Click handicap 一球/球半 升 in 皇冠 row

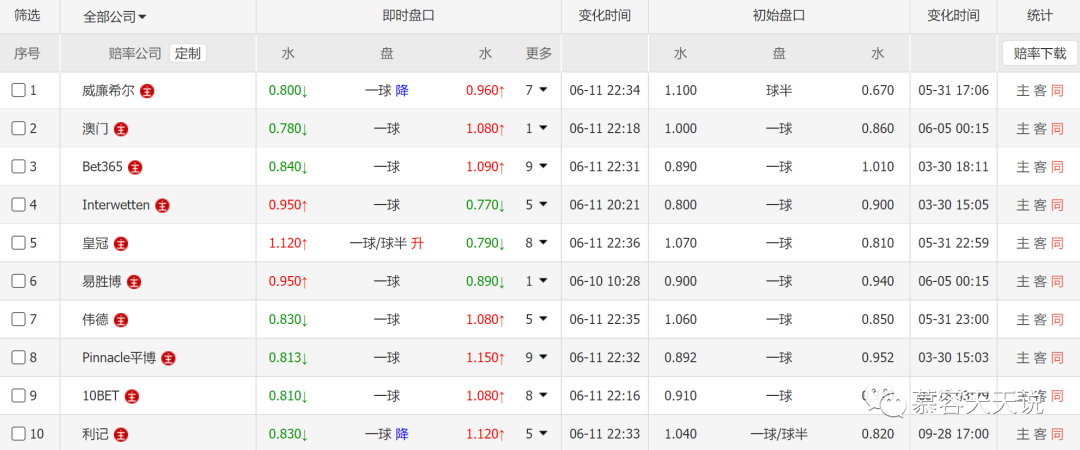pyautogui.click(x=386, y=243)
